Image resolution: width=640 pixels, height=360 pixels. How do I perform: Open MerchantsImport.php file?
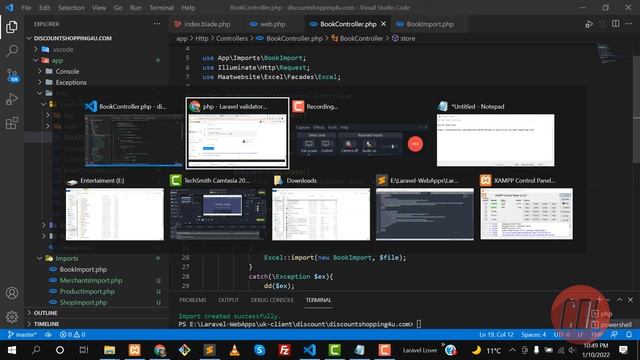91,280
